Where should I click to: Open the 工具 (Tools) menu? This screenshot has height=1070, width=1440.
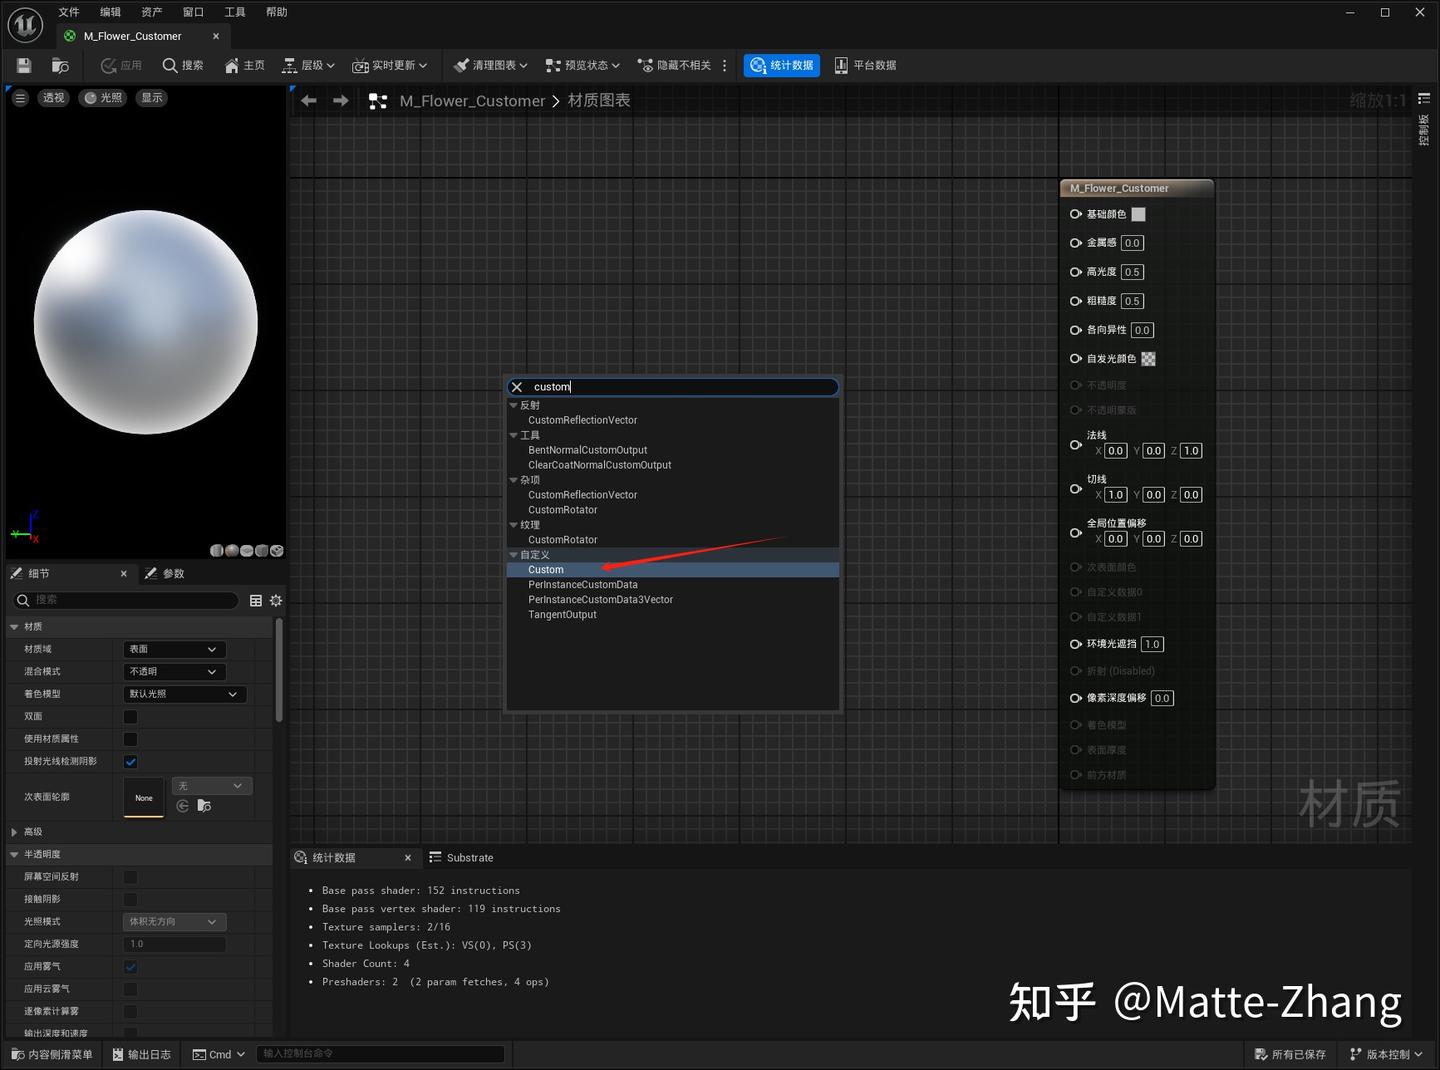pos(235,12)
